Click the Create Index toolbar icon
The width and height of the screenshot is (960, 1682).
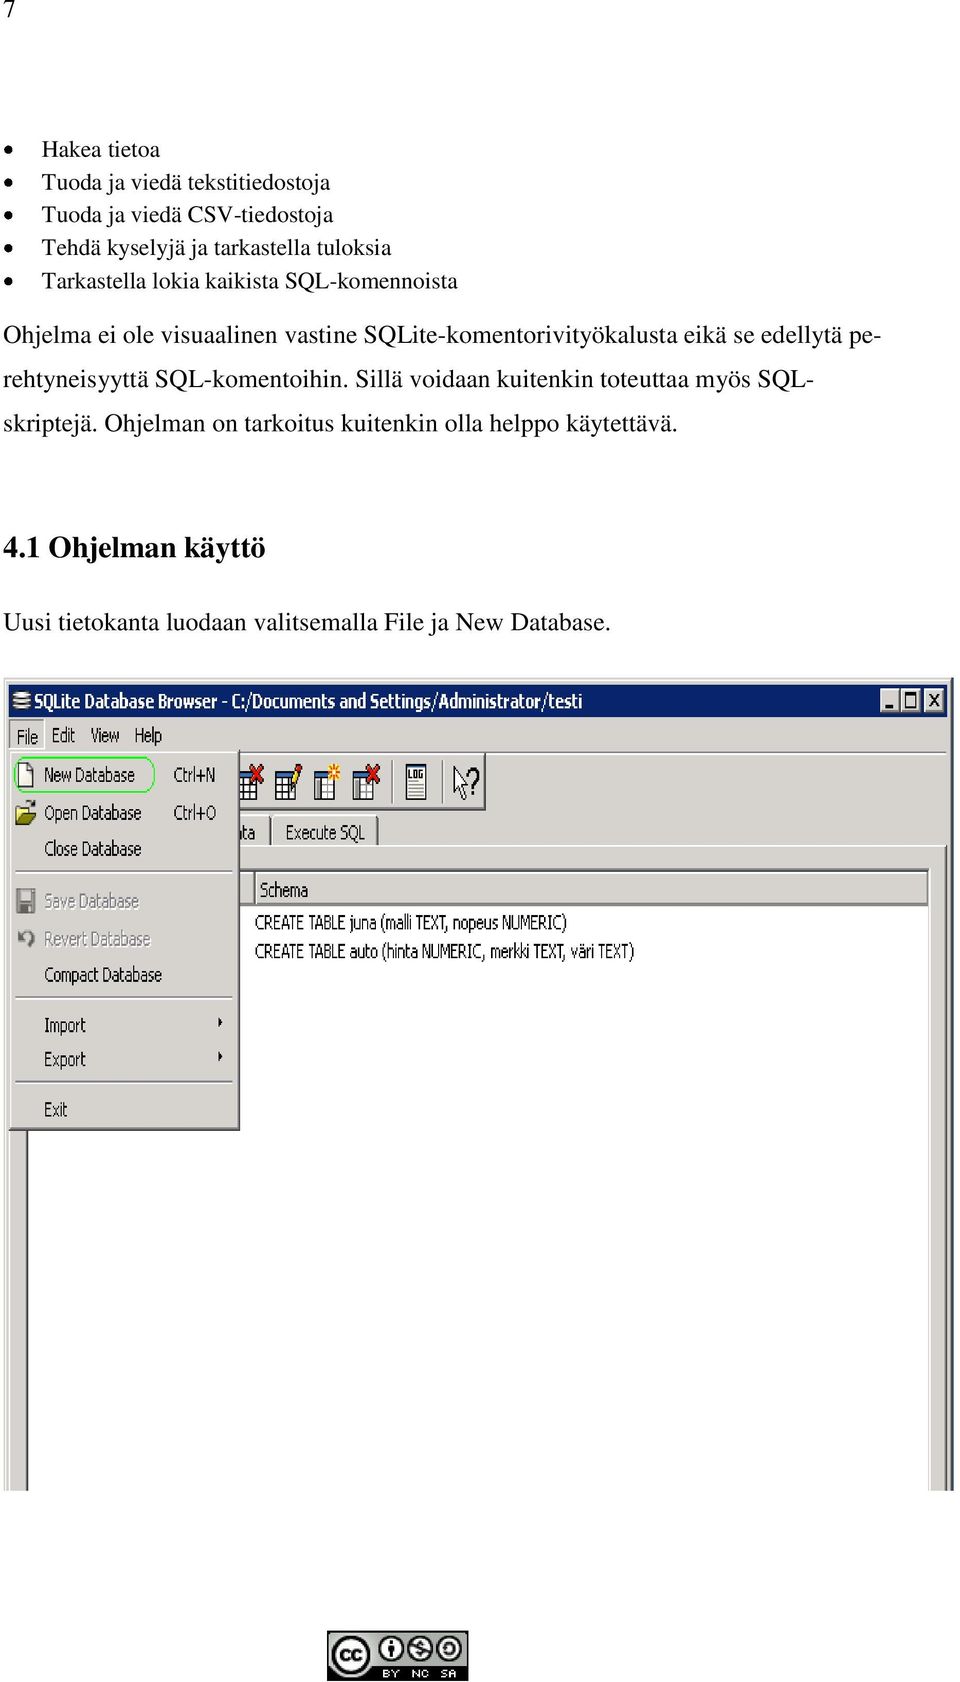[x=326, y=782]
